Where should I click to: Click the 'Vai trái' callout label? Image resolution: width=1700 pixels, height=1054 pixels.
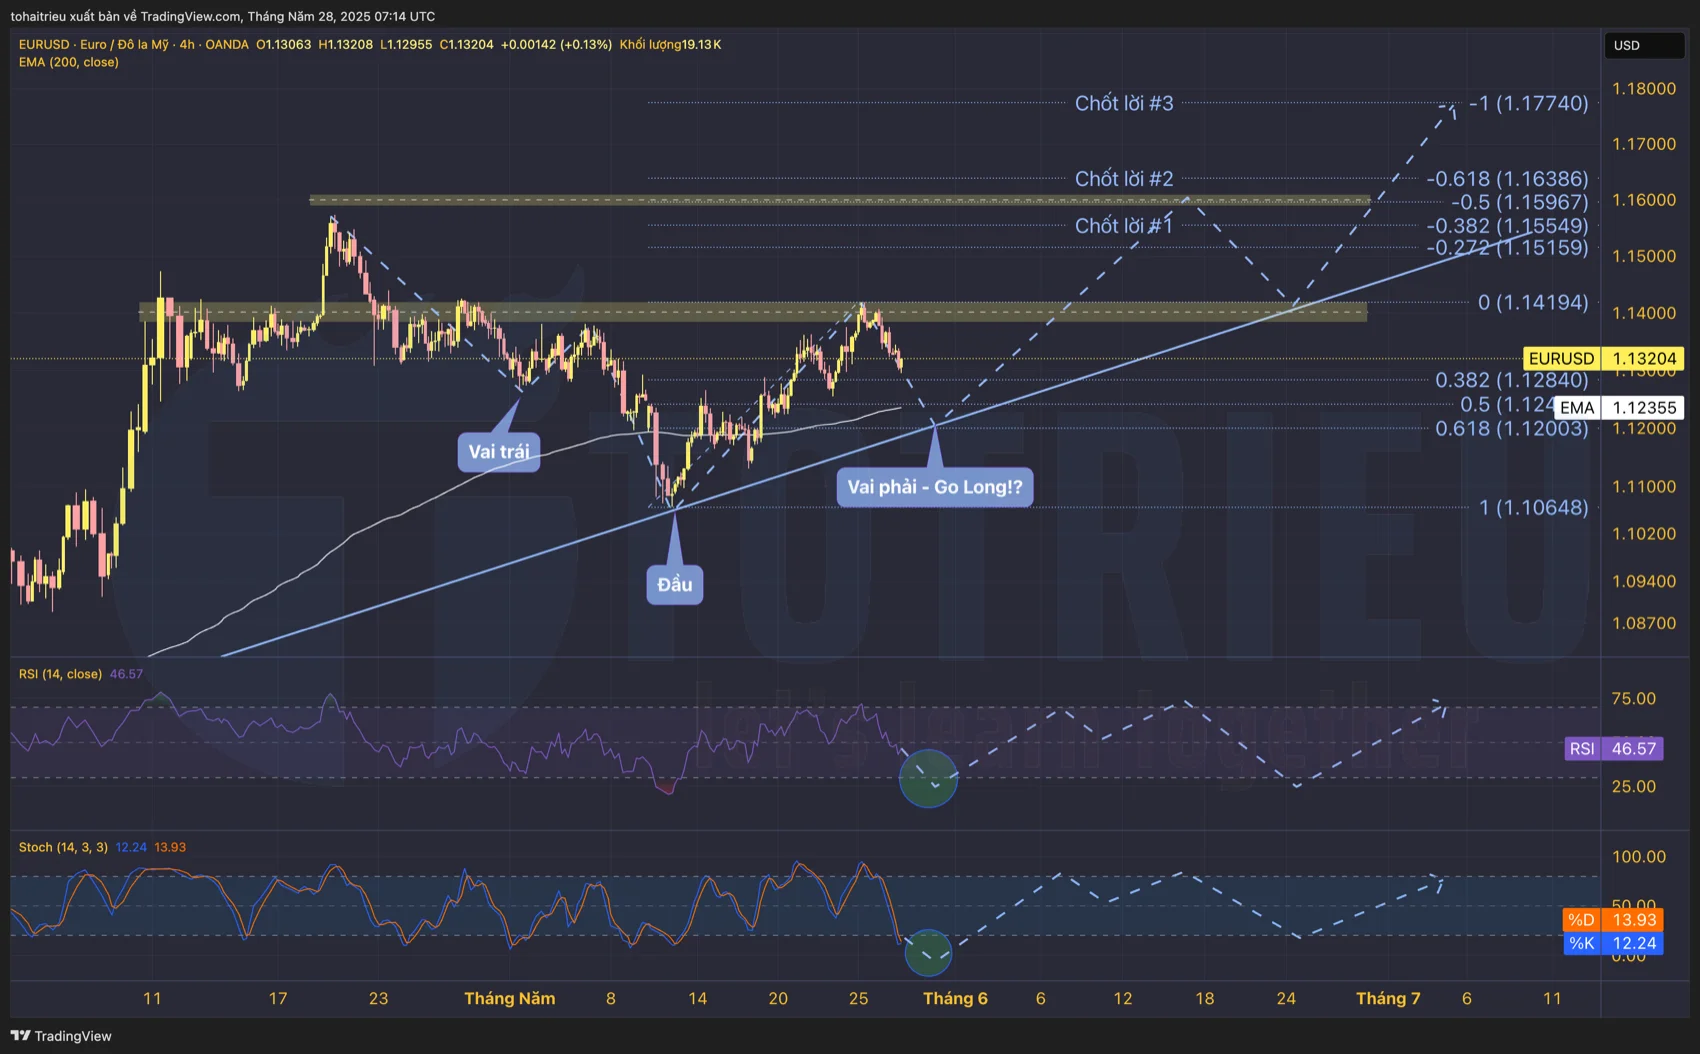pos(499,452)
